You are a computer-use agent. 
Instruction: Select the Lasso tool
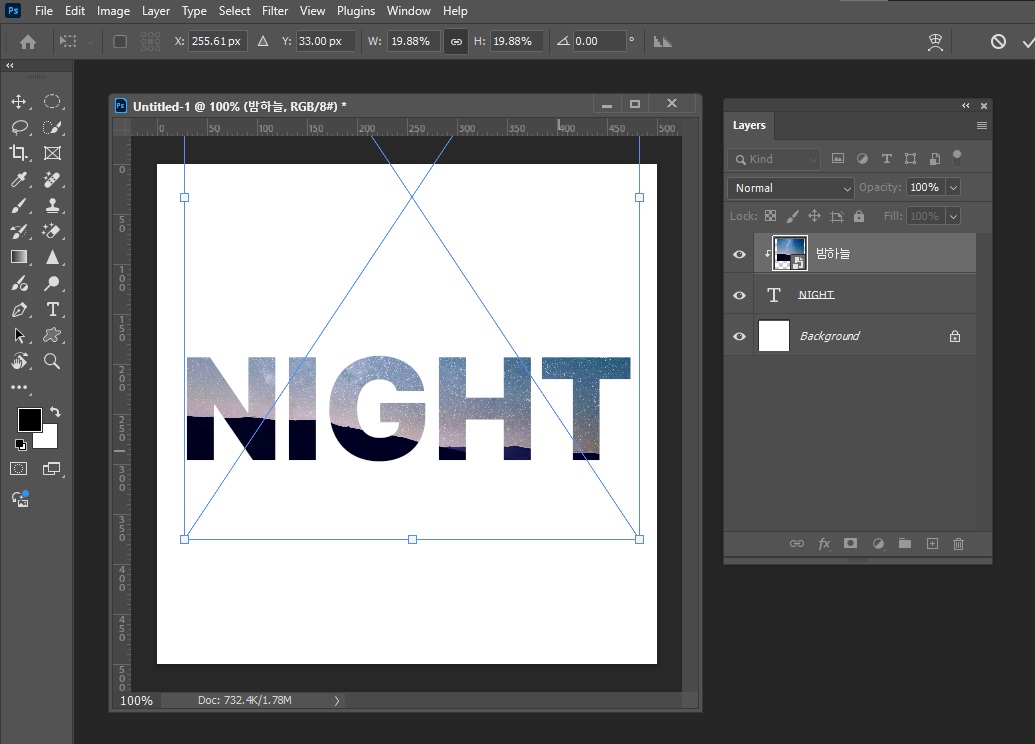click(x=19, y=127)
